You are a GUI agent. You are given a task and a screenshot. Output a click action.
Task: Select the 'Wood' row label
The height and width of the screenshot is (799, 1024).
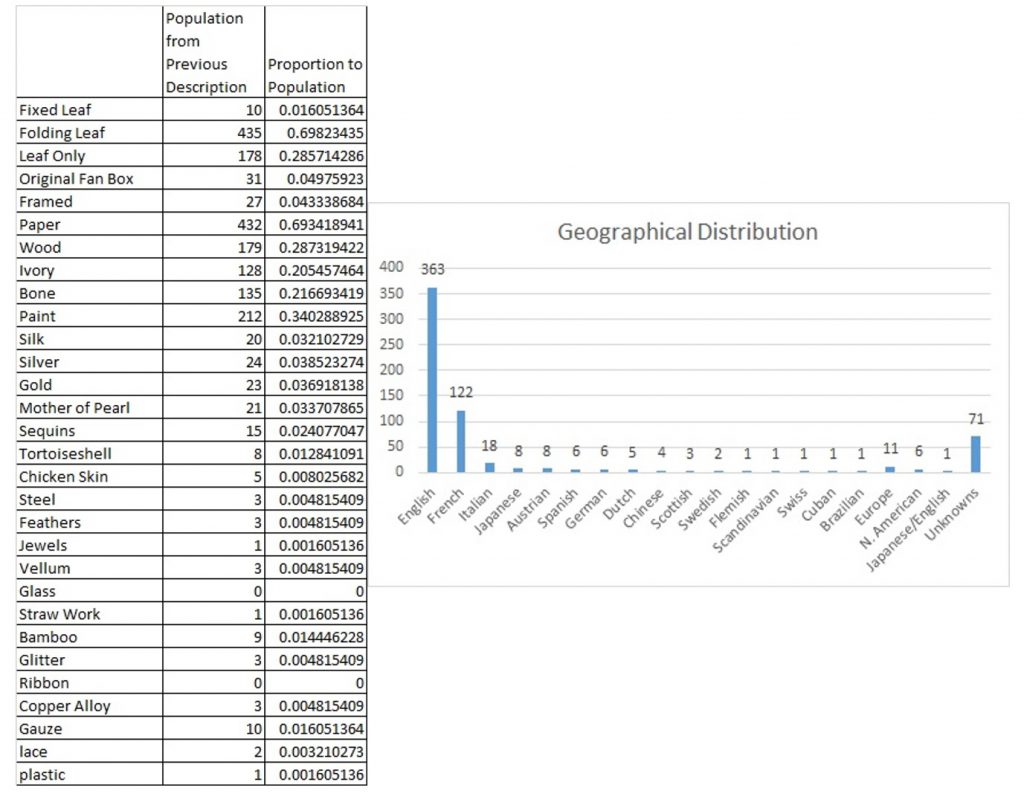(x=89, y=247)
